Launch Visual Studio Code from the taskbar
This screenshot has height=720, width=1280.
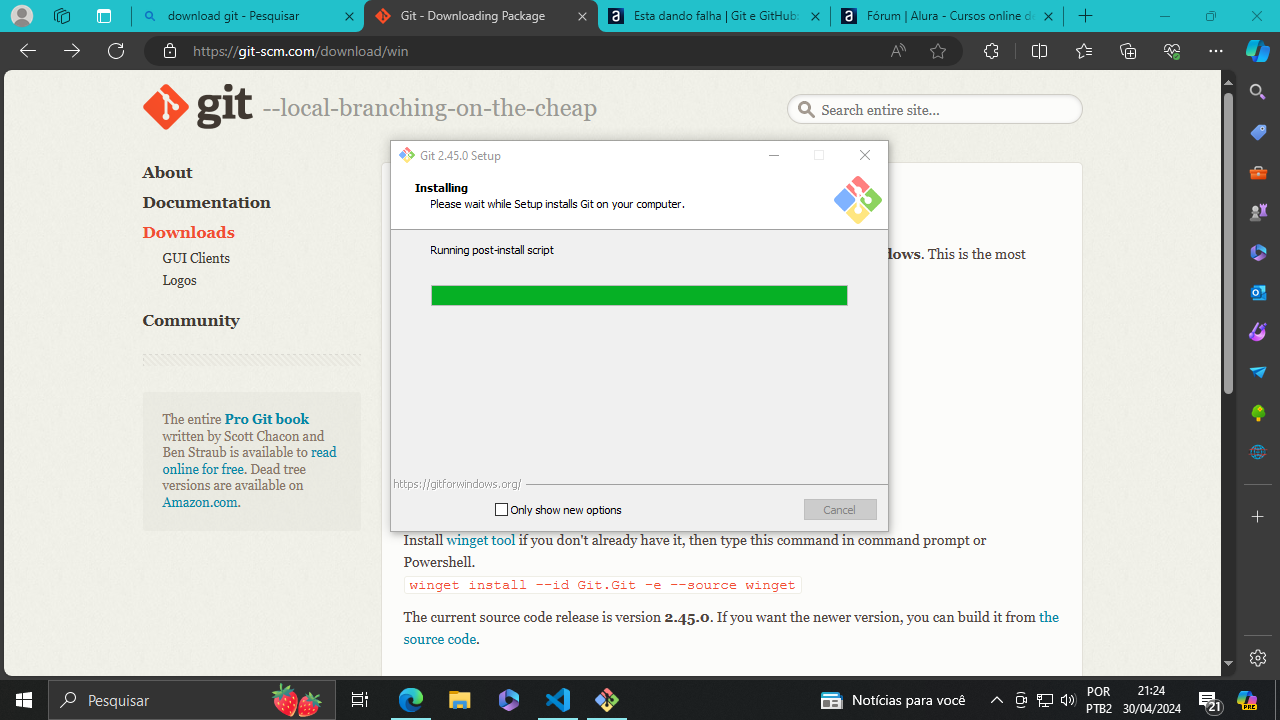pos(558,700)
